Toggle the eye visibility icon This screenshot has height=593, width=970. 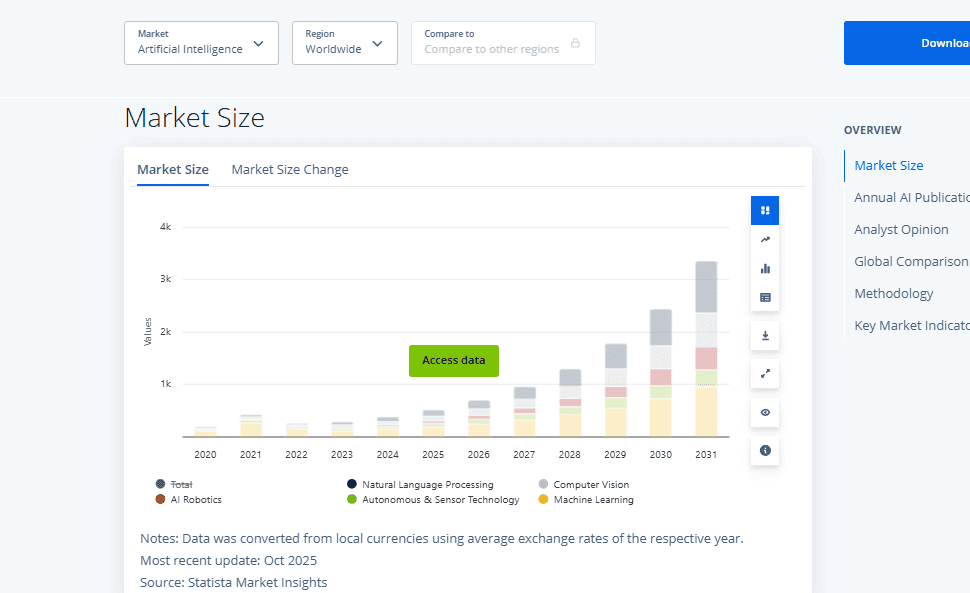(765, 412)
